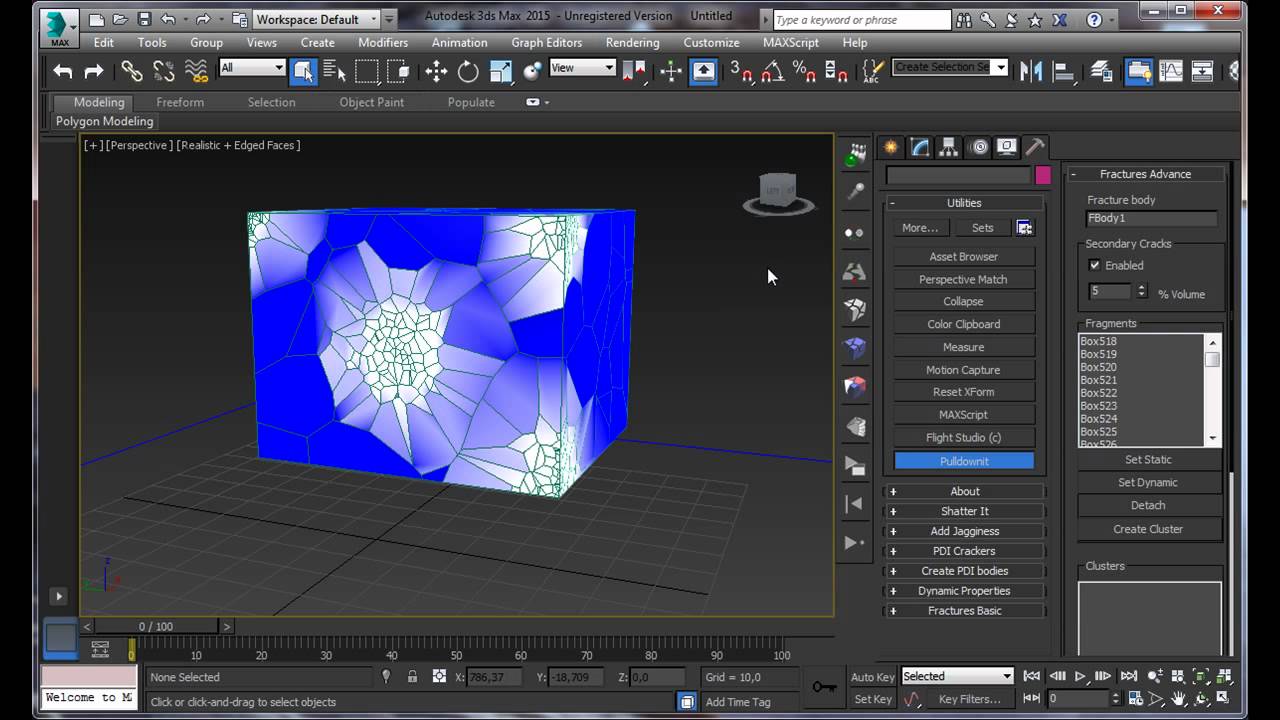Click the Mirror tool icon
The height and width of the screenshot is (720, 1280).
(x=1030, y=71)
